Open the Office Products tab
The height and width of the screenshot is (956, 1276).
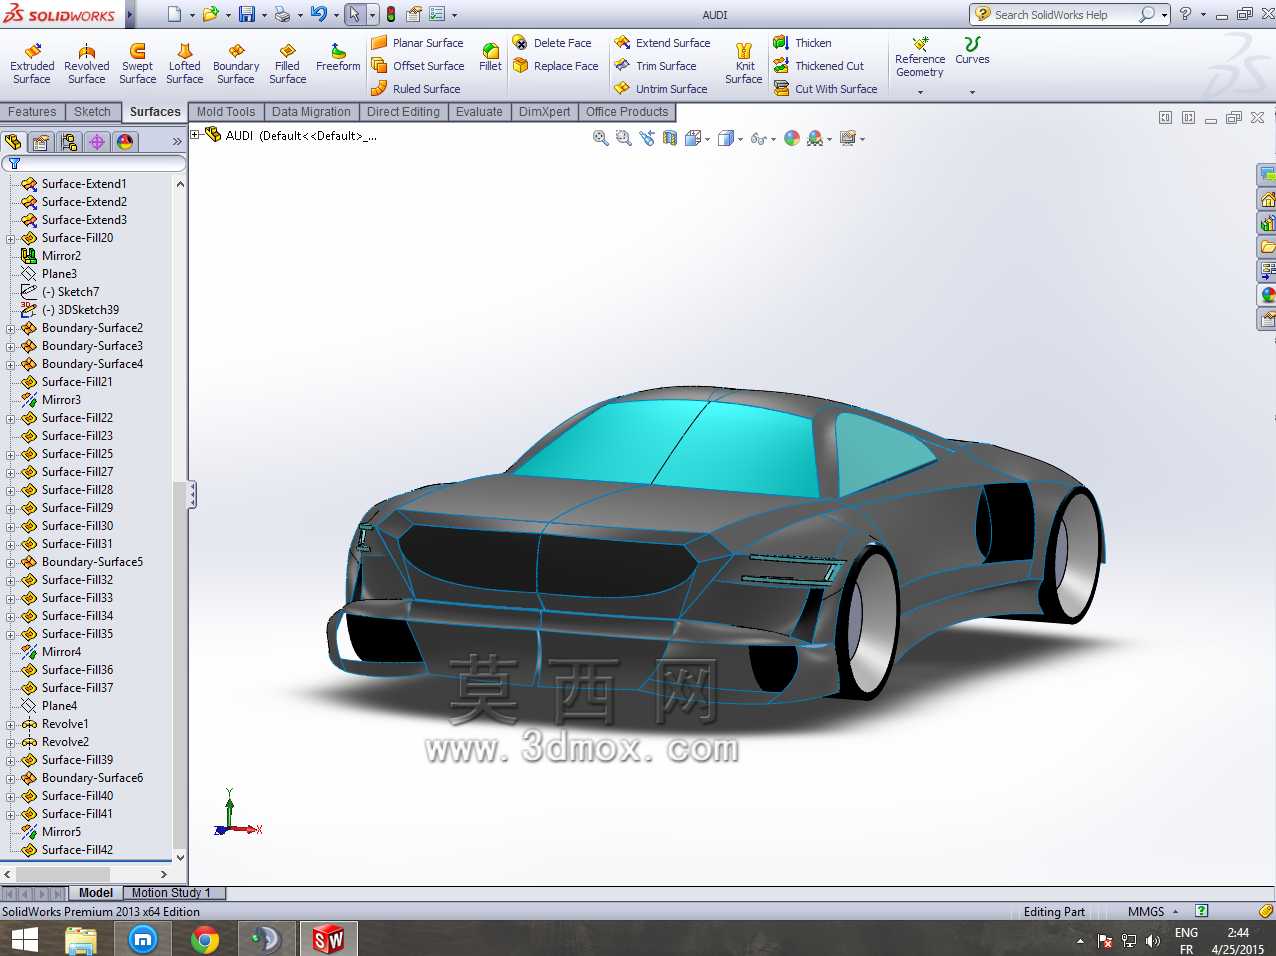(x=627, y=112)
